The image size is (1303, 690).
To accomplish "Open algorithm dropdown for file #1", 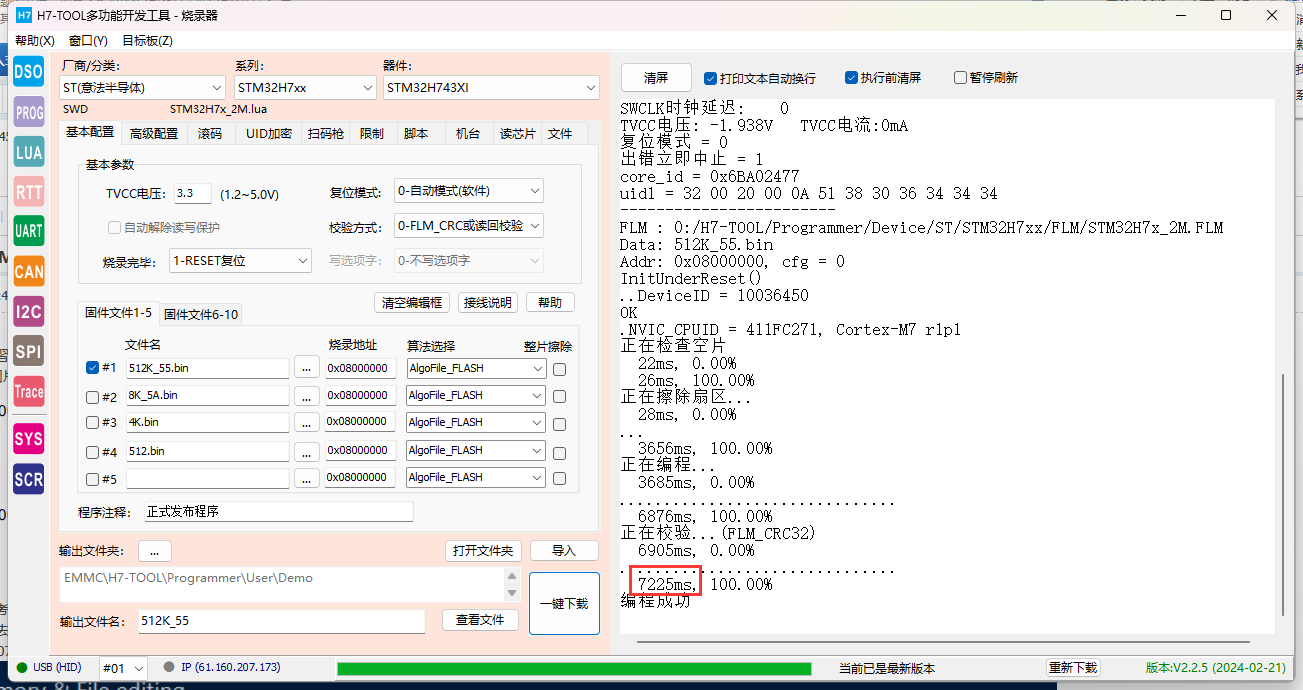I will 475,368.
